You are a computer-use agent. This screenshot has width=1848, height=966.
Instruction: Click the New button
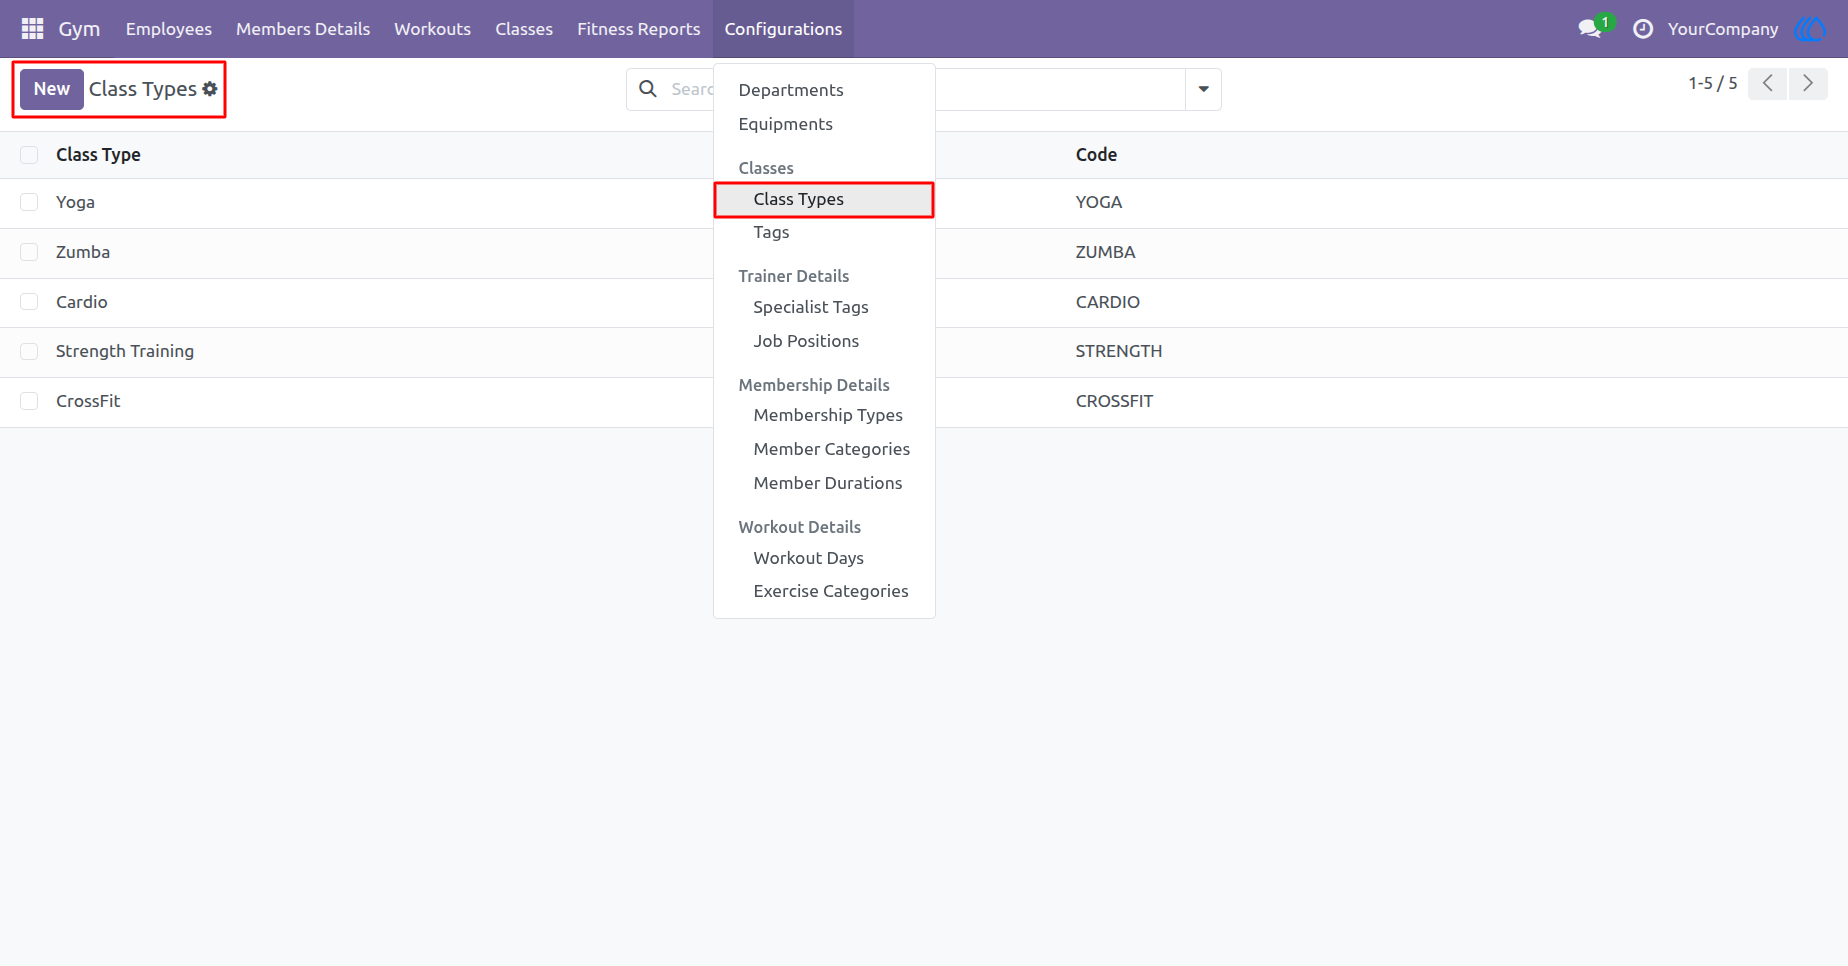pyautogui.click(x=52, y=89)
